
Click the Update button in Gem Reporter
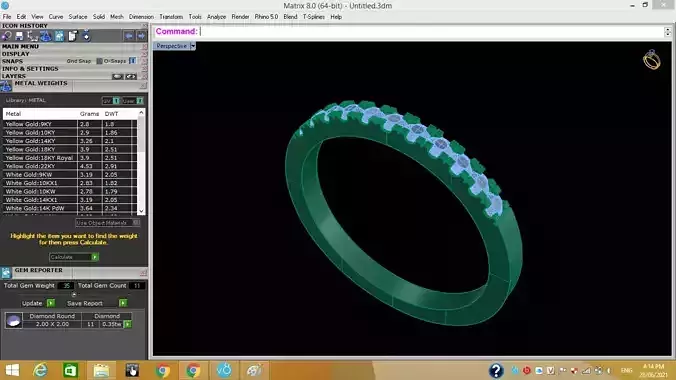[32, 303]
